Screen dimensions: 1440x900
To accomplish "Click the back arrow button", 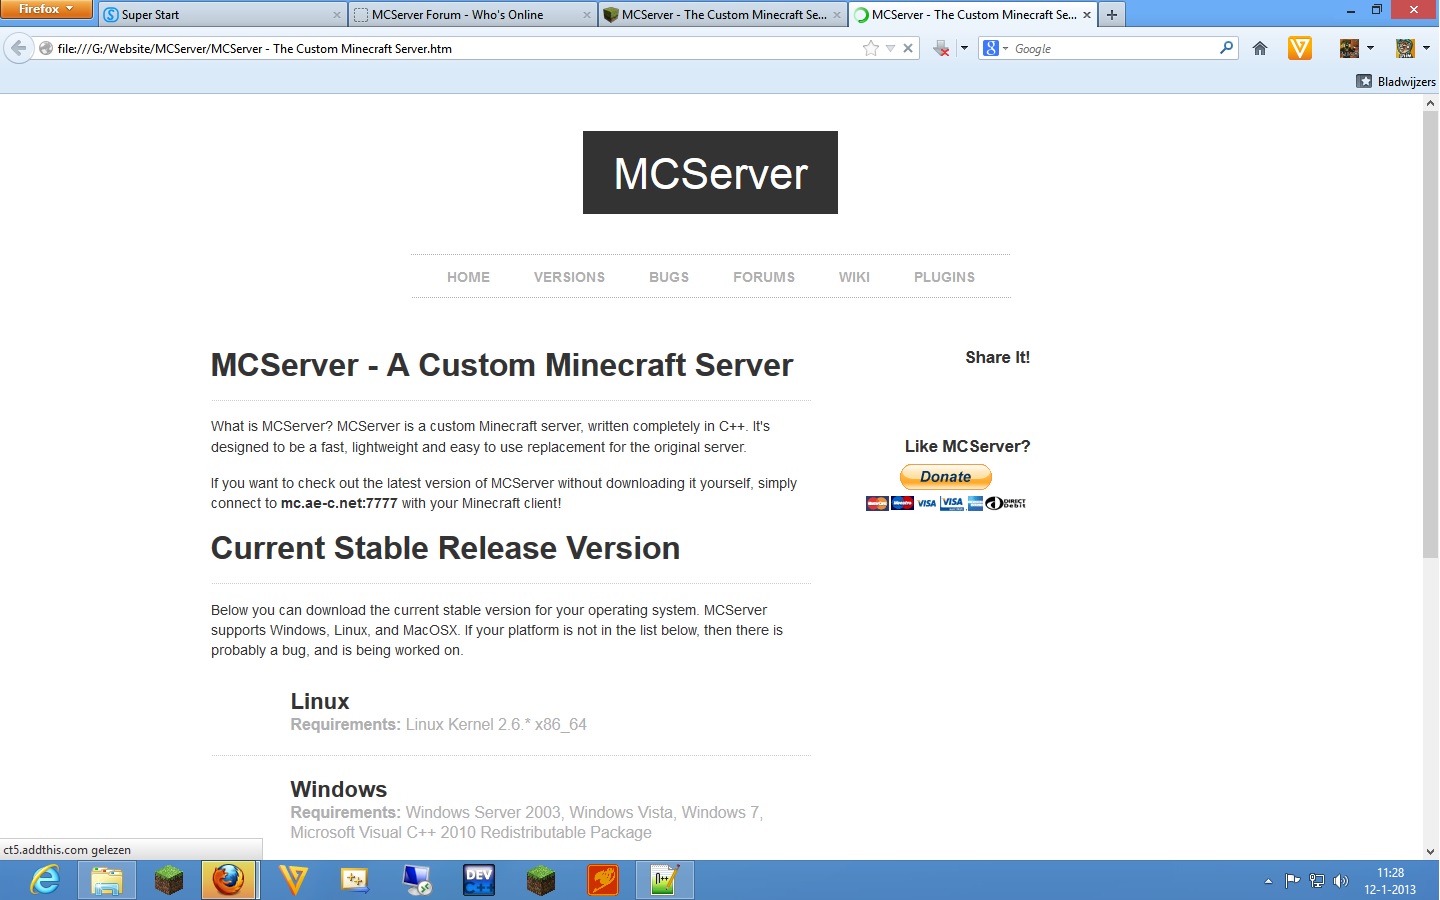I will click(18, 48).
